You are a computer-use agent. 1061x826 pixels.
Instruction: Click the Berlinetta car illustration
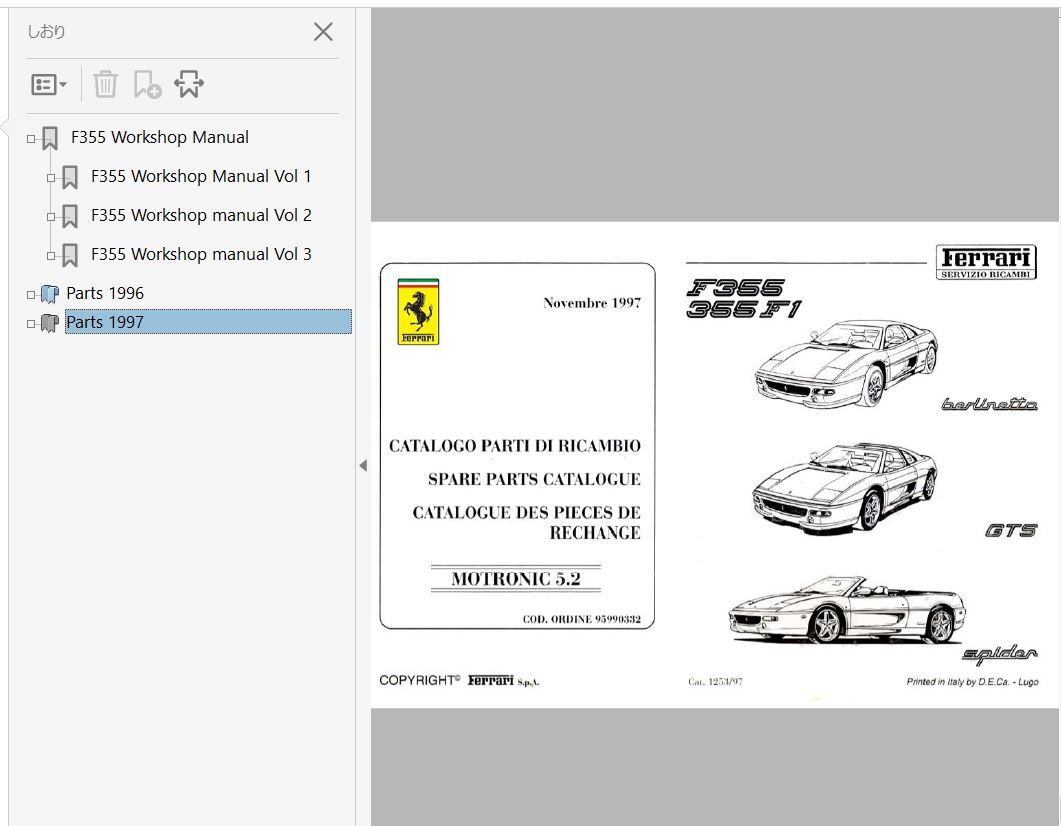[846, 363]
